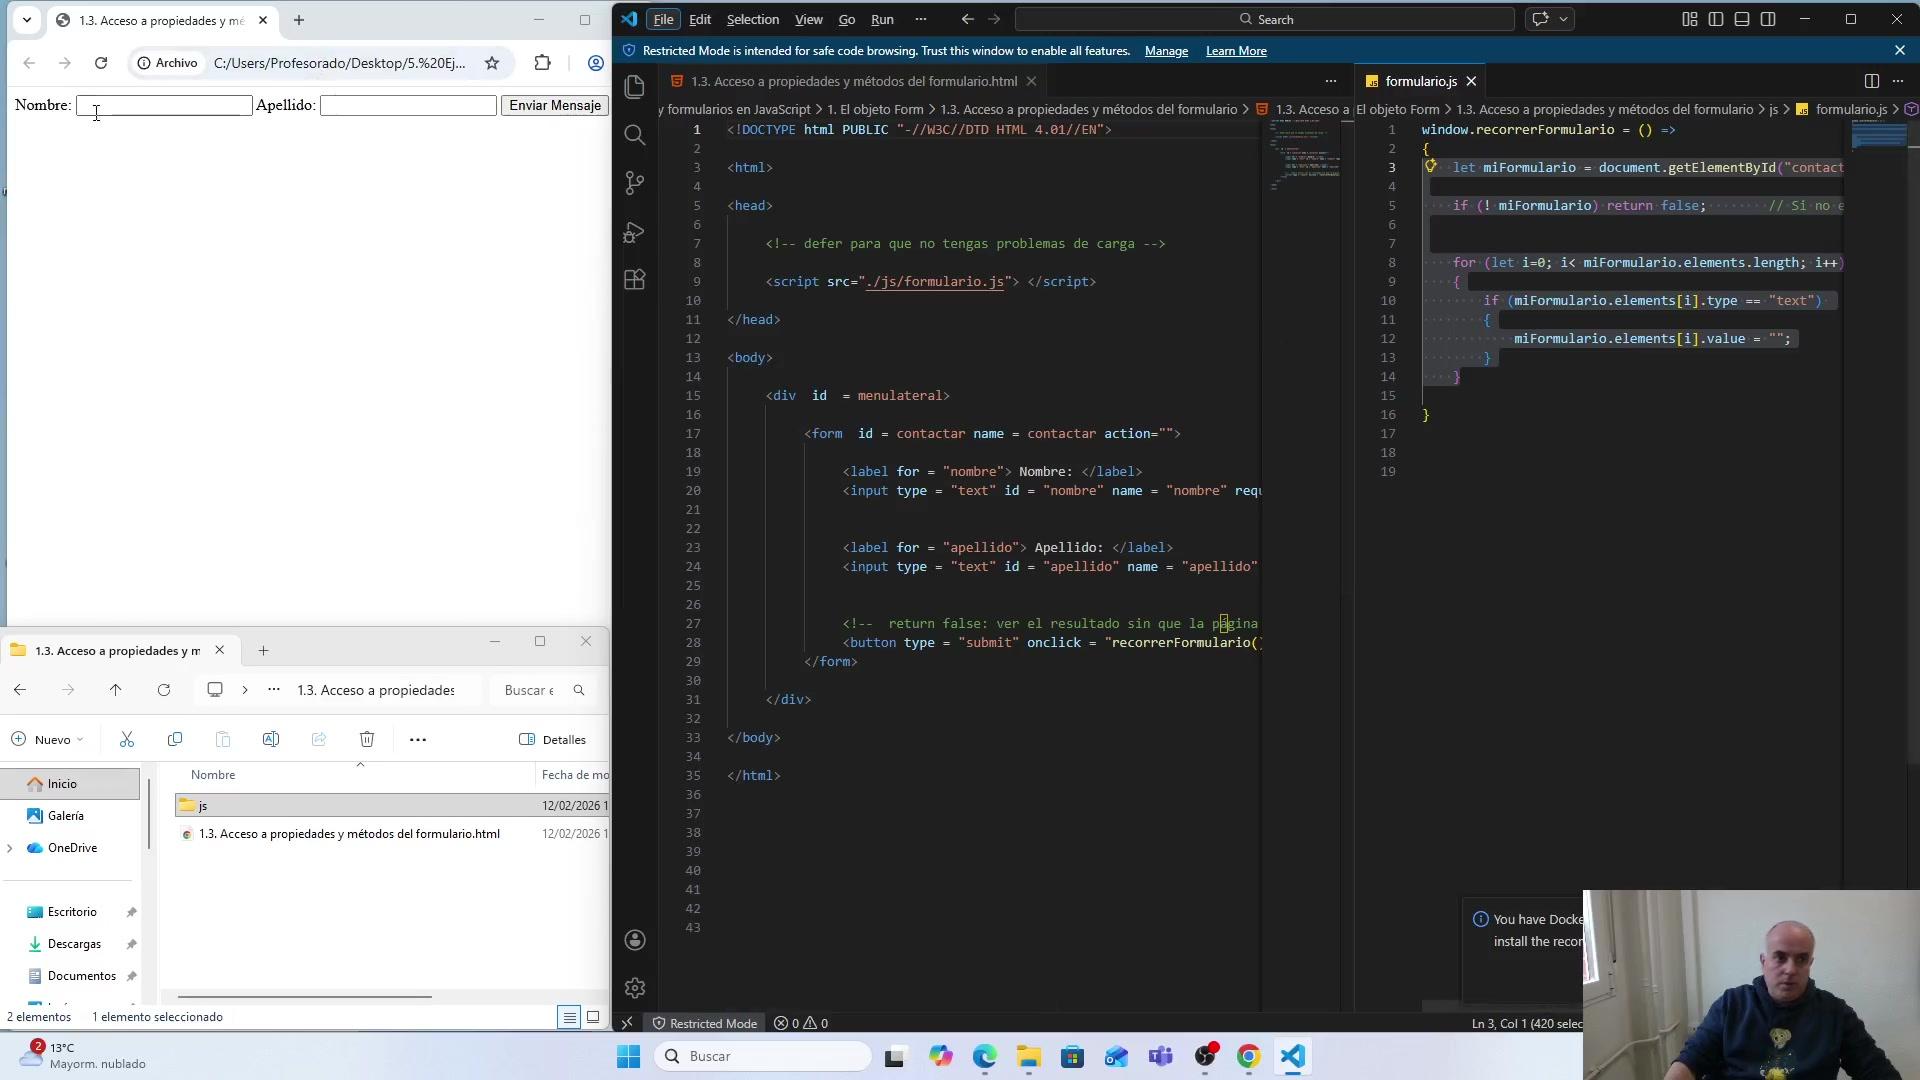This screenshot has width=1920, height=1080.
Task: Dismiss the Restricted Mode banner
Action: coord(1900,50)
